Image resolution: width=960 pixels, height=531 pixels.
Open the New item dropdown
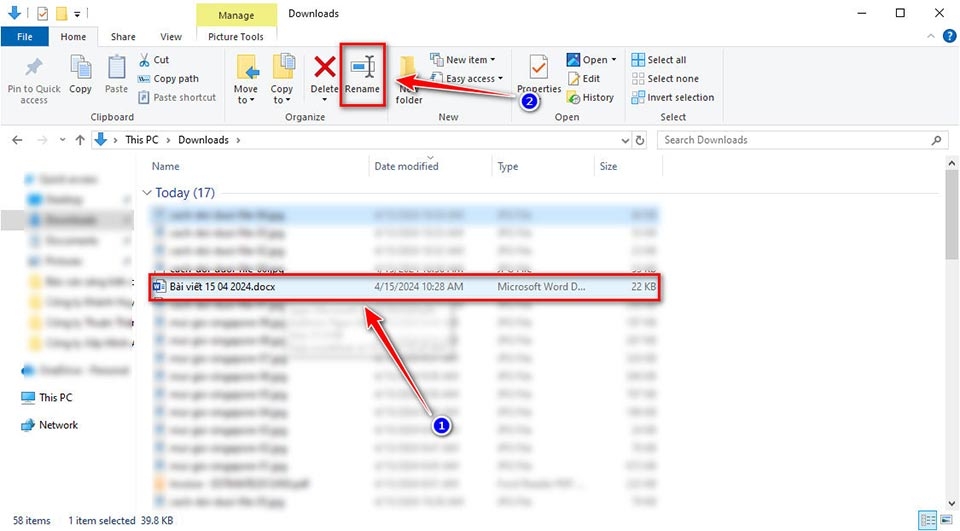tap(463, 59)
